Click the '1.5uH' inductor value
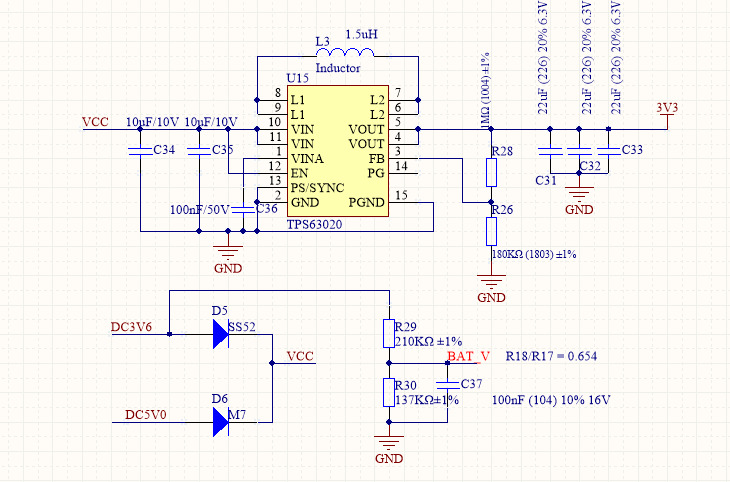 pos(361,34)
